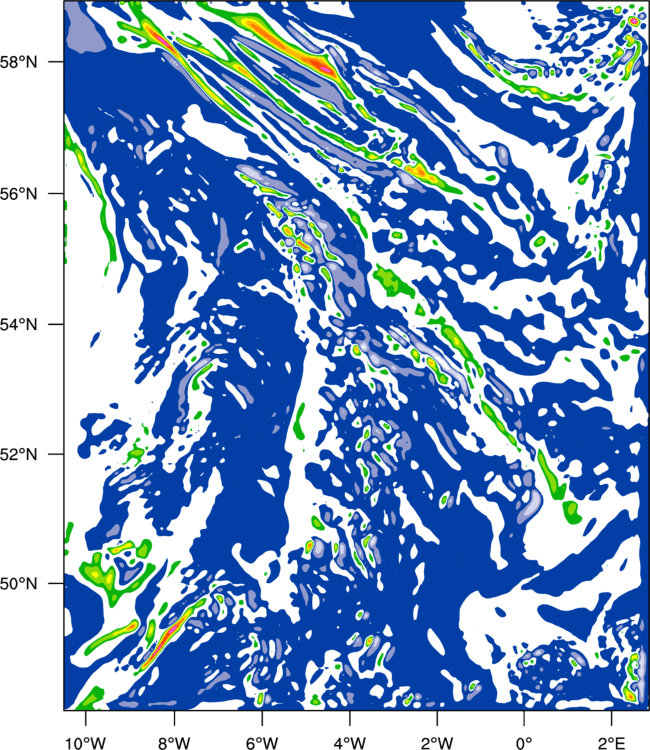Click the 2°E longitude label

[x=612, y=743]
